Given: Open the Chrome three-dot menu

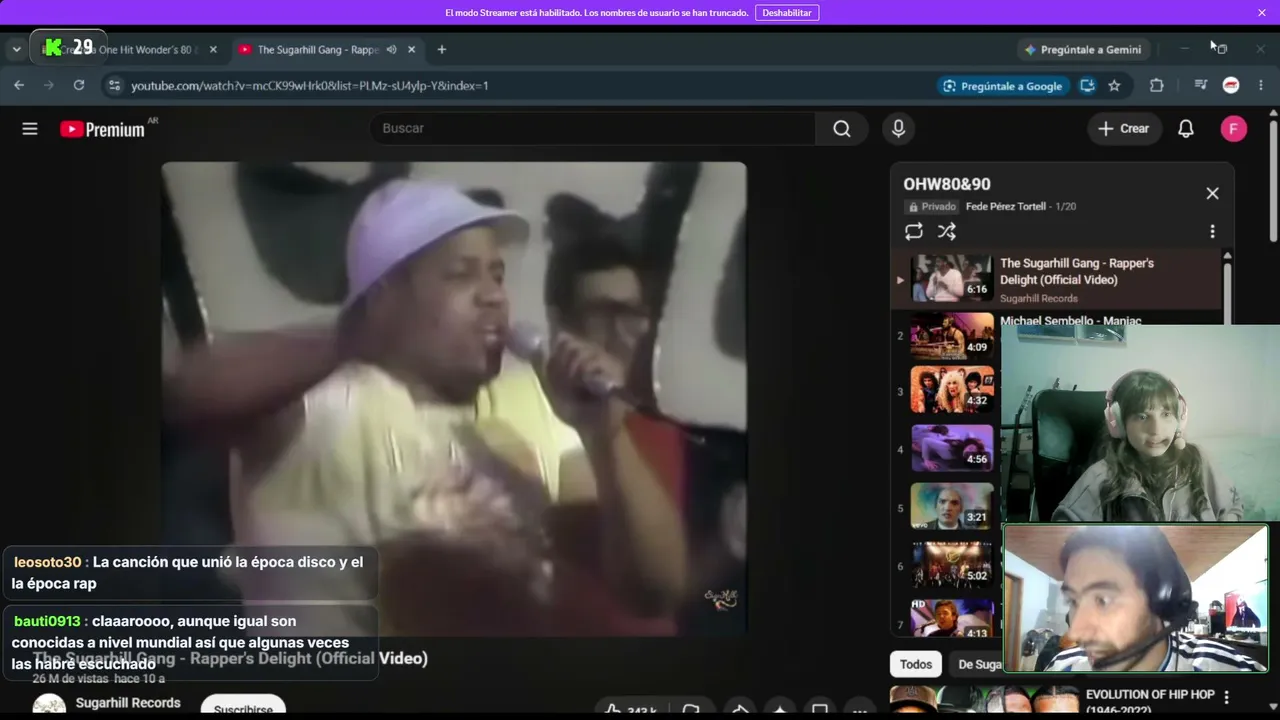Looking at the screenshot, I should point(1261,86).
